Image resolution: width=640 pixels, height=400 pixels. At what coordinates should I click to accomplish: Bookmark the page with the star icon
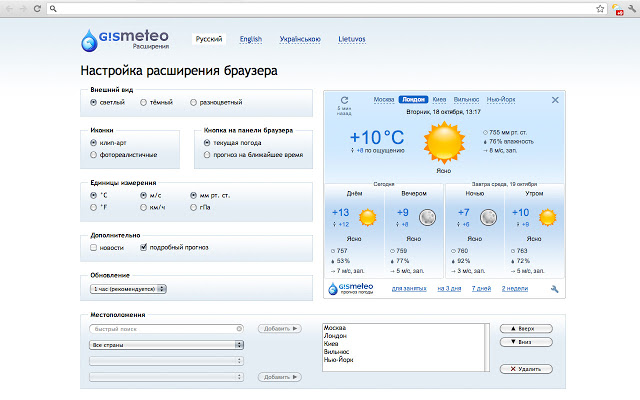(x=600, y=8)
